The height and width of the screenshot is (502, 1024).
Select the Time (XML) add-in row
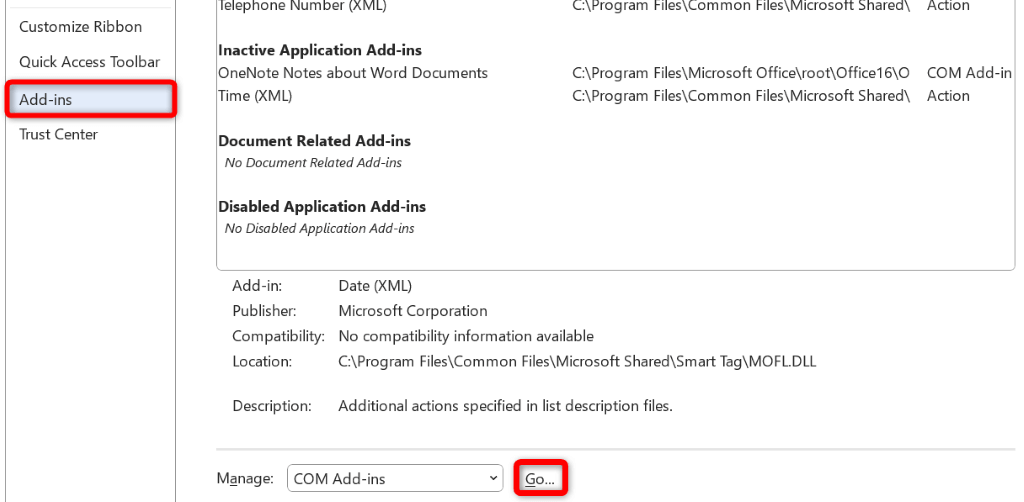pos(255,96)
